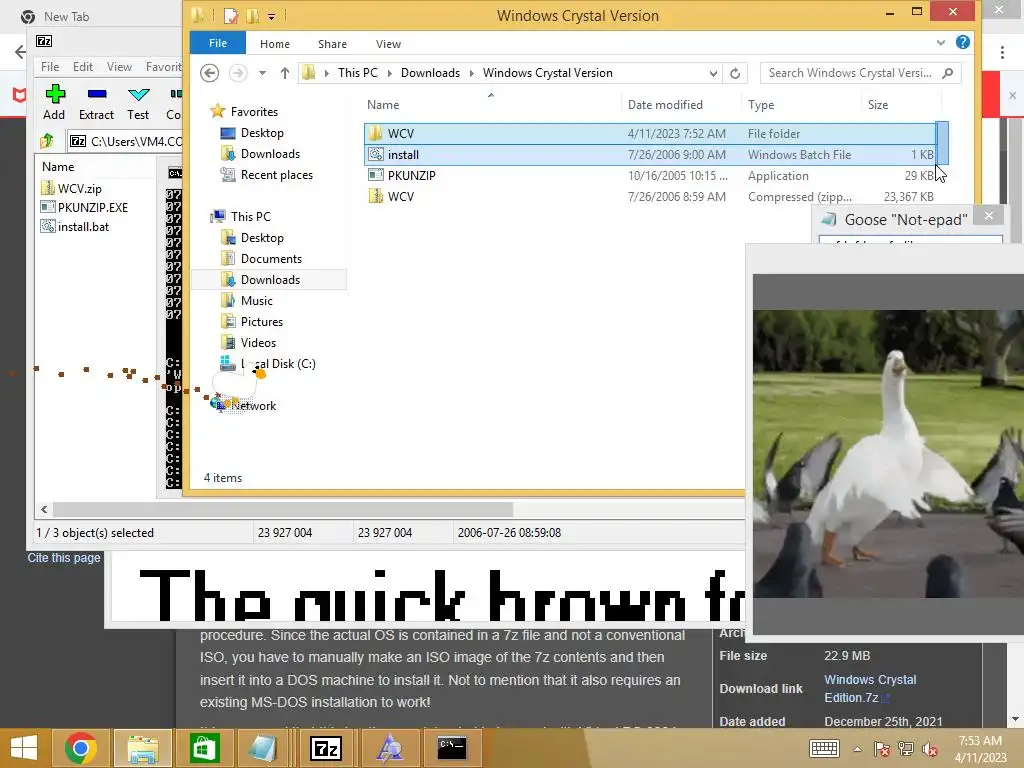Close the Goose Not-epad window
This screenshot has height=768, width=1024.
989,216
